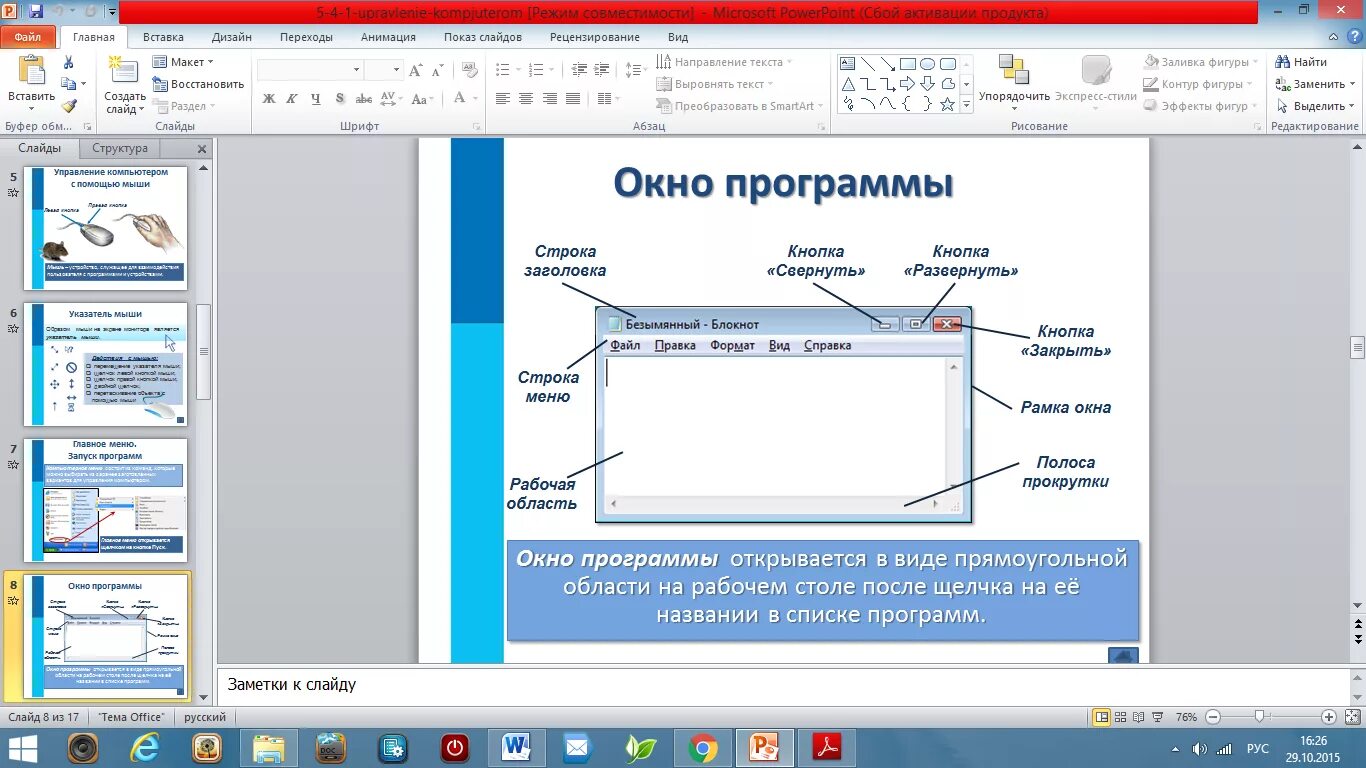The height and width of the screenshot is (768, 1366).
Task: Switch to the Показ слайдов tab
Action: (x=483, y=37)
